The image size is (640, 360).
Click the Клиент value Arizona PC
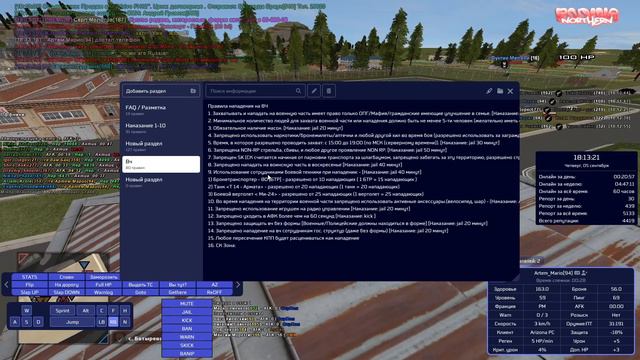pyautogui.click(x=542, y=332)
